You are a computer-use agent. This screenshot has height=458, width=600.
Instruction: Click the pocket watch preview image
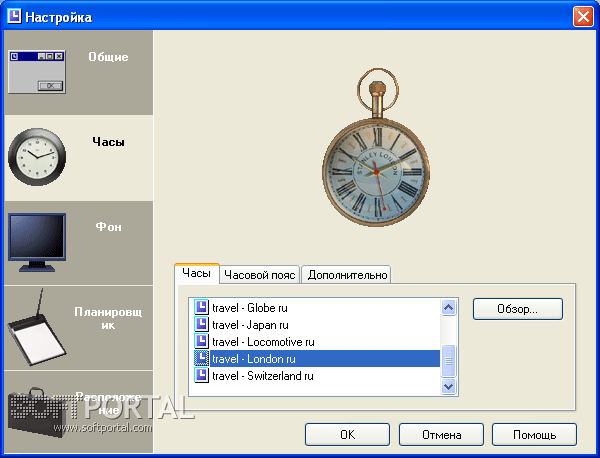tap(377, 148)
